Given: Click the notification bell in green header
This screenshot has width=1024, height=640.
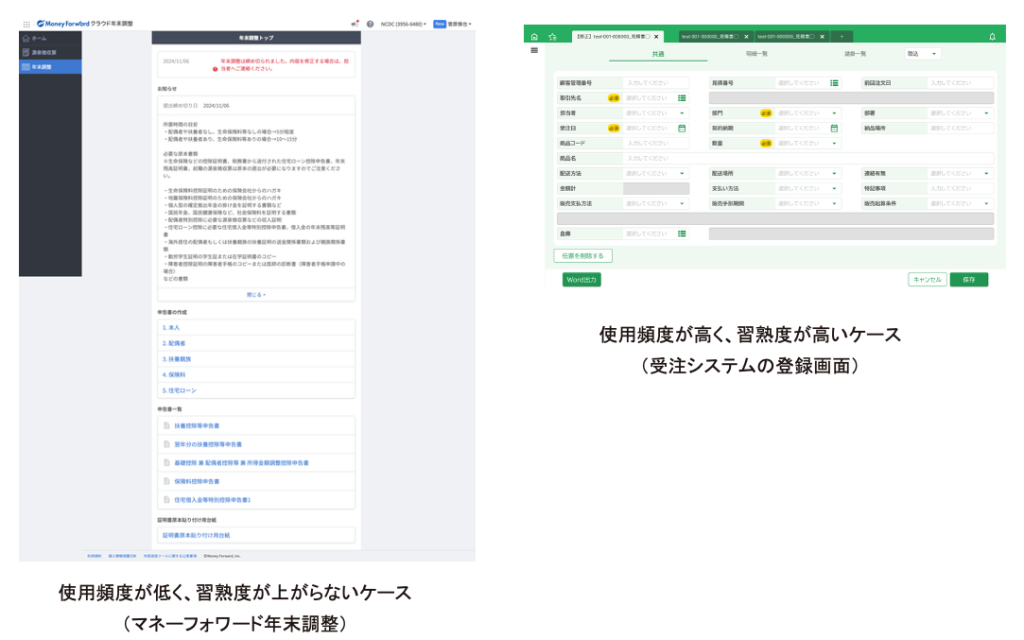Looking at the screenshot, I should click(991, 37).
